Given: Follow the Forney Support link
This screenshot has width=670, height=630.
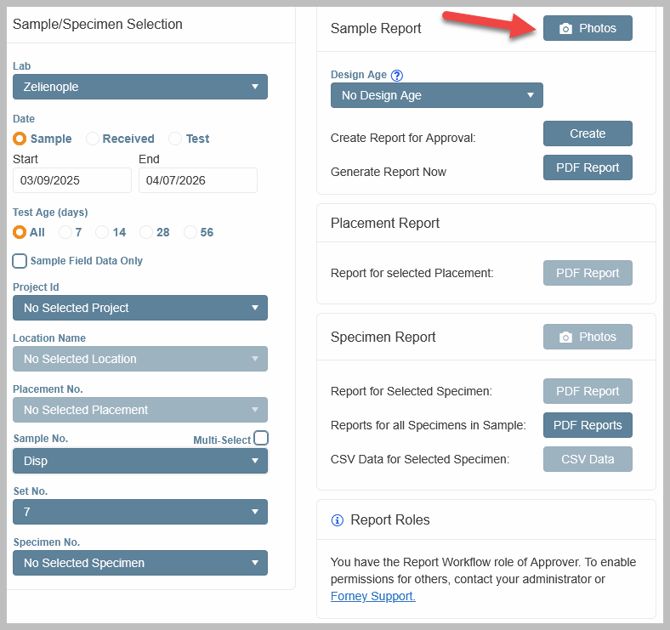Looking at the screenshot, I should pos(372,596).
